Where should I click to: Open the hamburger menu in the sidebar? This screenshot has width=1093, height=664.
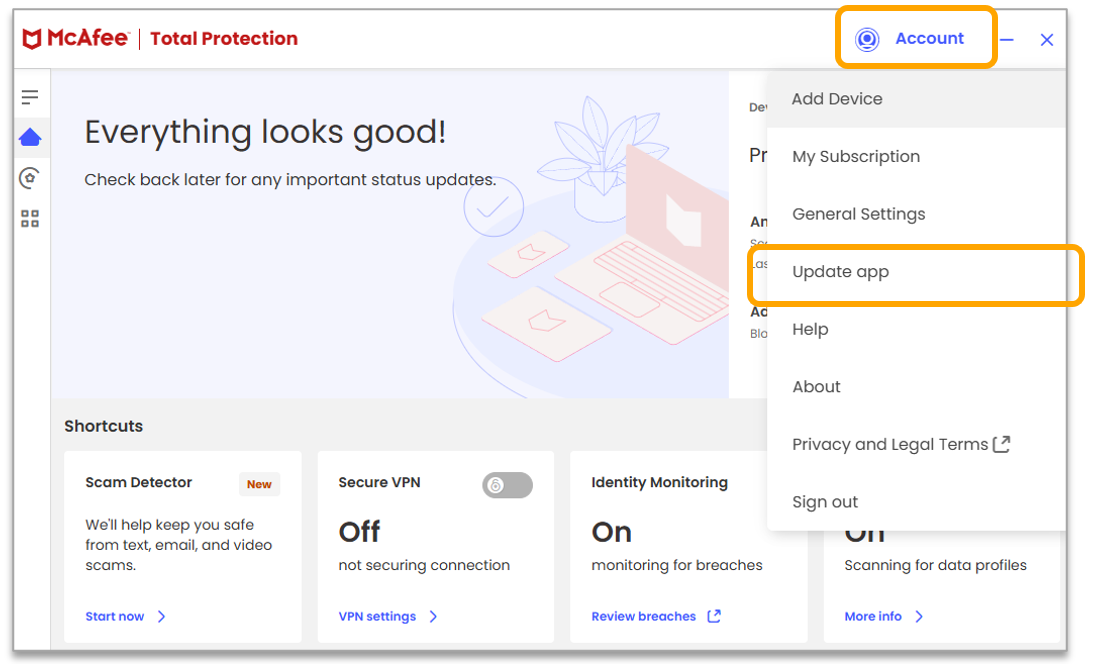point(30,97)
